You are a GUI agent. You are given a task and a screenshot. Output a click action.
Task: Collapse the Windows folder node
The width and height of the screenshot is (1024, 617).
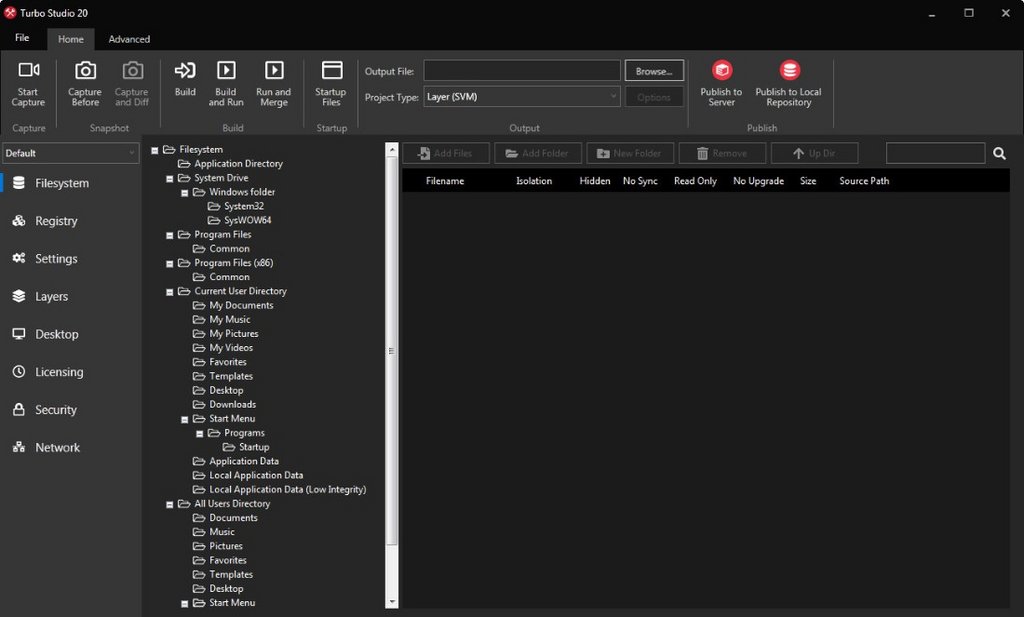click(185, 193)
